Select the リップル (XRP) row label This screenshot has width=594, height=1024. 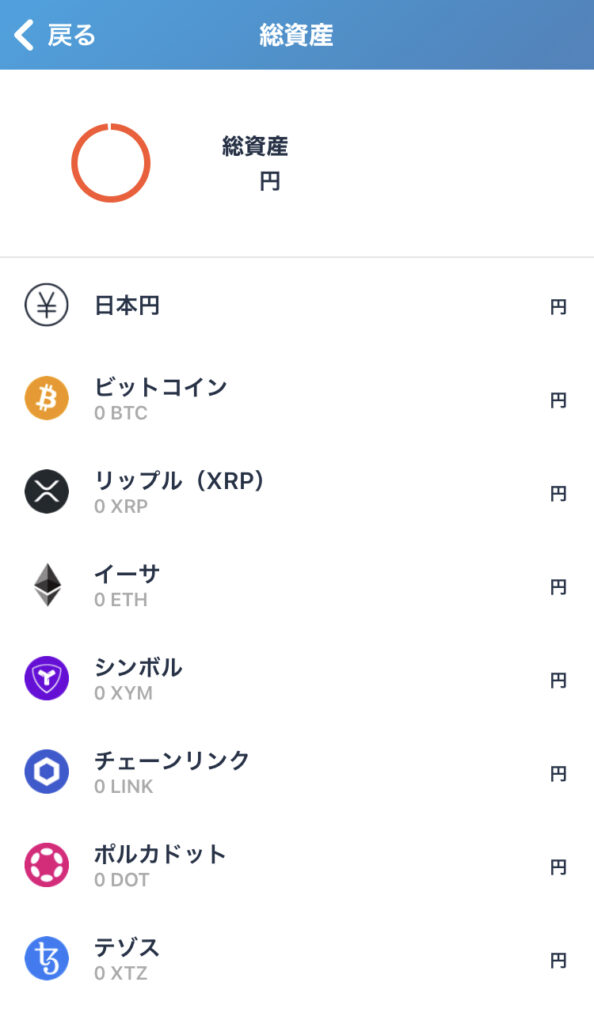coord(180,481)
